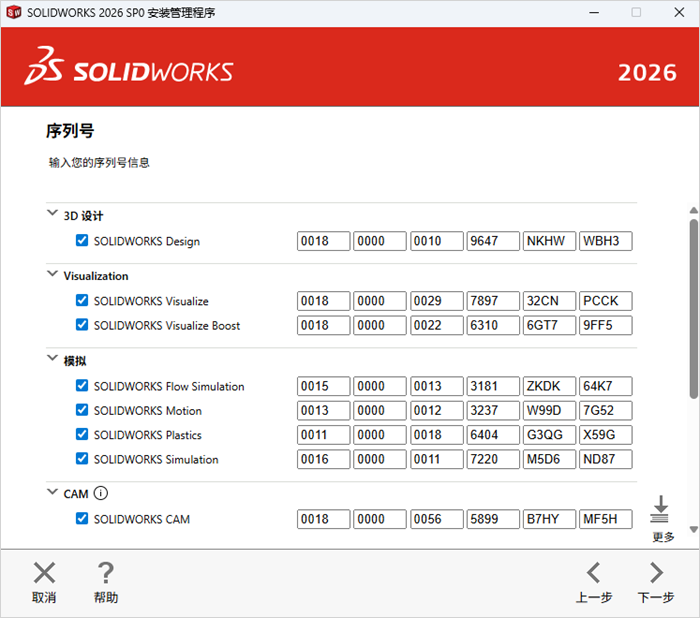Viewport: 700px width, 618px height.
Task: Click Motion serial field containing W99D
Action: (549, 411)
